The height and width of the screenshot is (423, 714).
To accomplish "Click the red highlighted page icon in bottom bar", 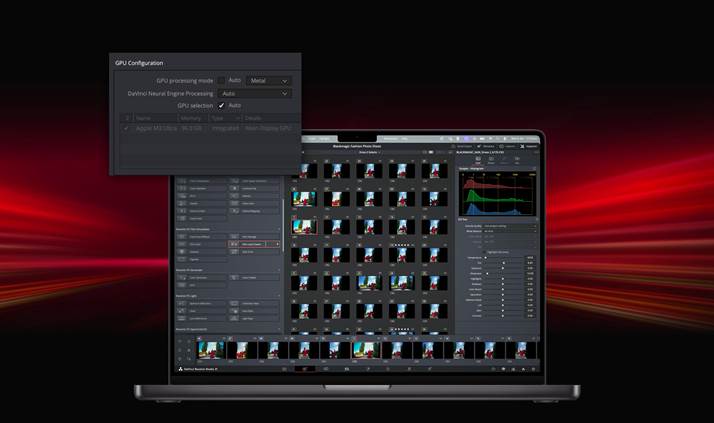I will point(304,369).
